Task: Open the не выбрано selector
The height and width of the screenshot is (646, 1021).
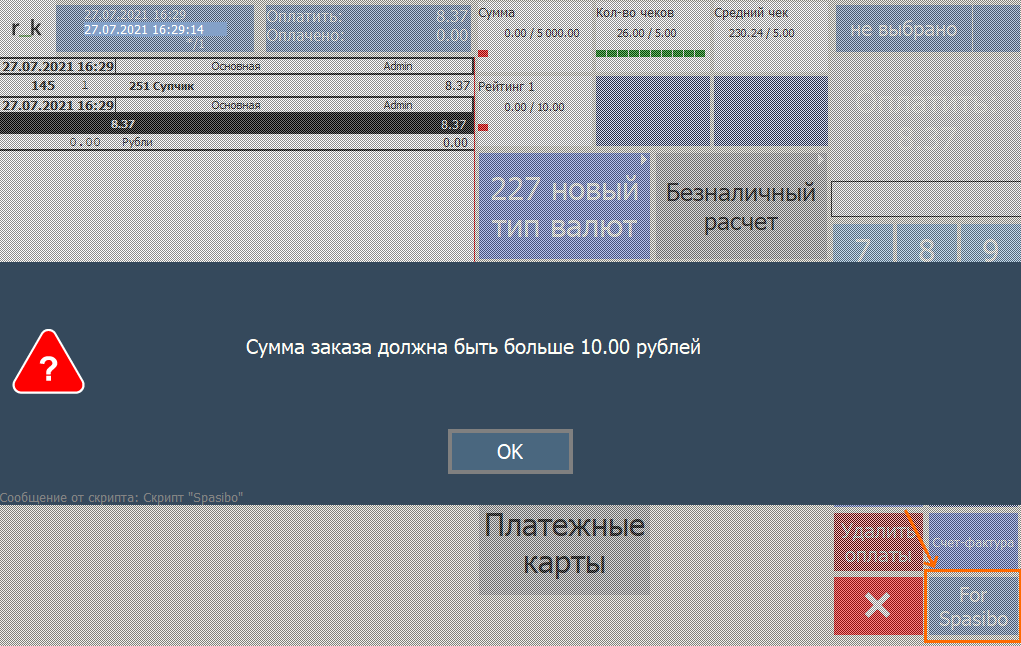Action: tap(902, 29)
